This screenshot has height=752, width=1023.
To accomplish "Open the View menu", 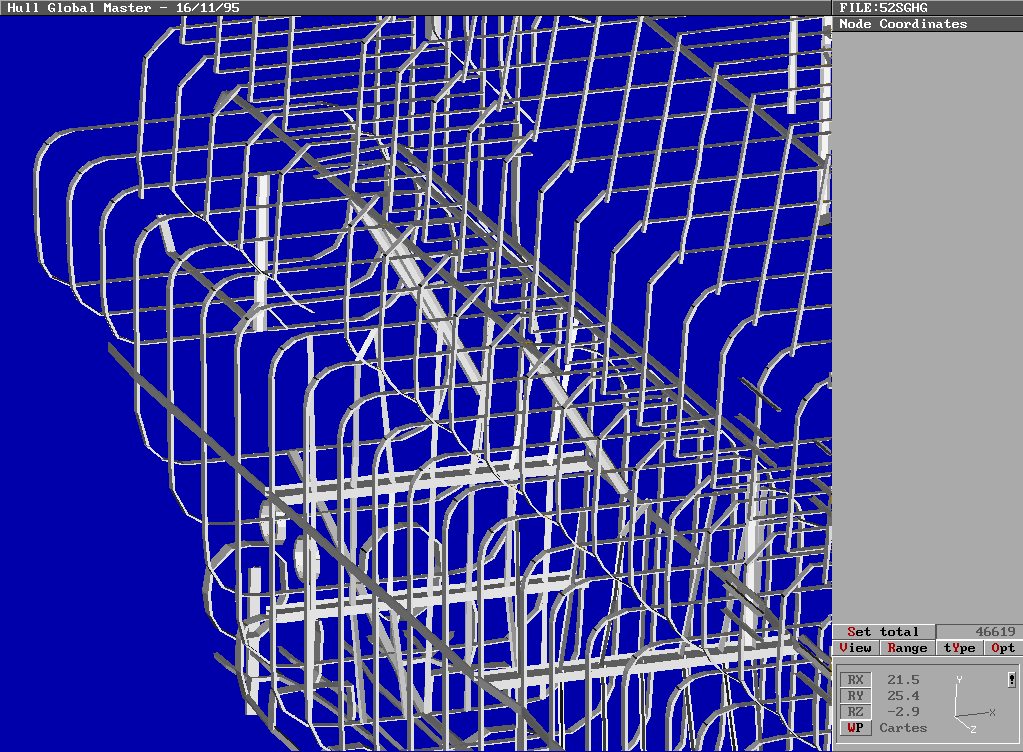I will point(855,647).
